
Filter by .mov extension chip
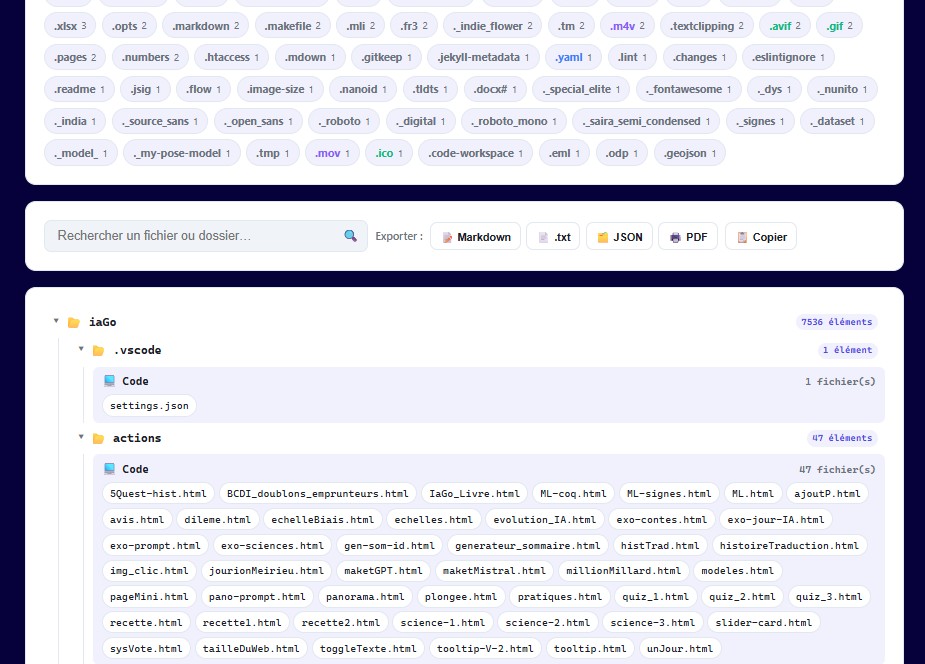coord(332,153)
